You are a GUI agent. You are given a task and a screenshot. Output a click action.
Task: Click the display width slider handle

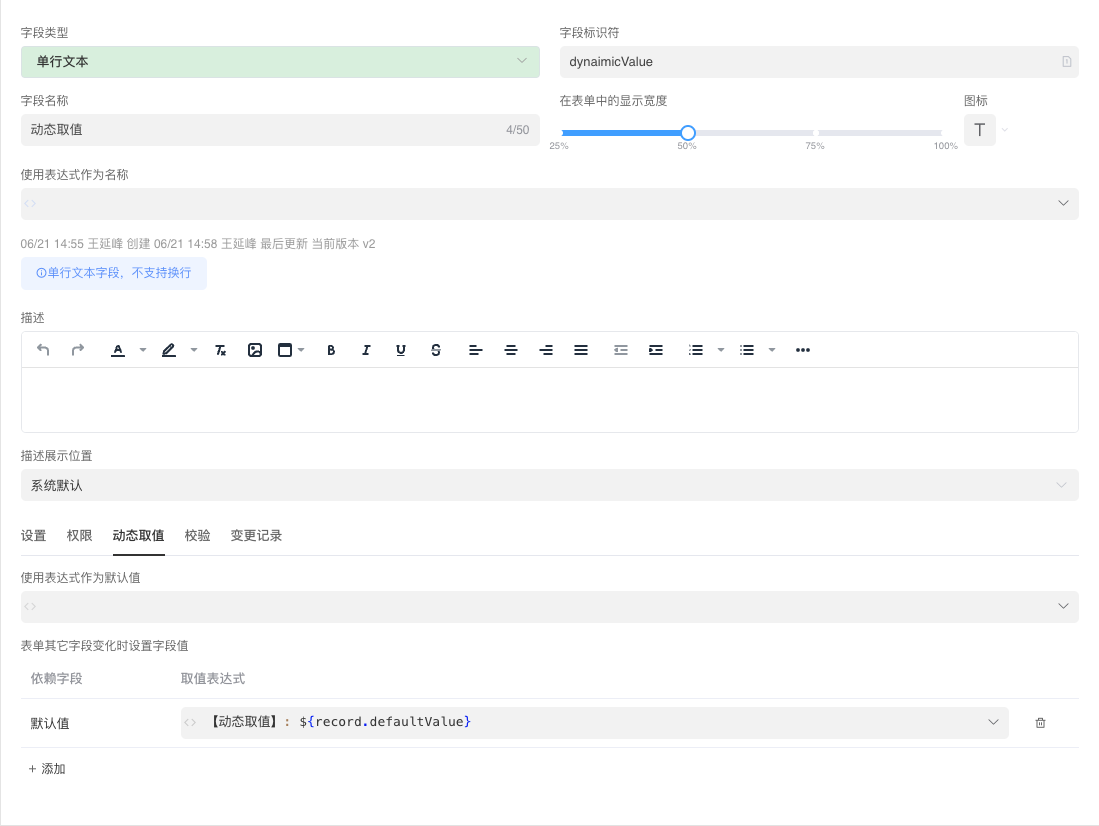pyautogui.click(x=687, y=132)
